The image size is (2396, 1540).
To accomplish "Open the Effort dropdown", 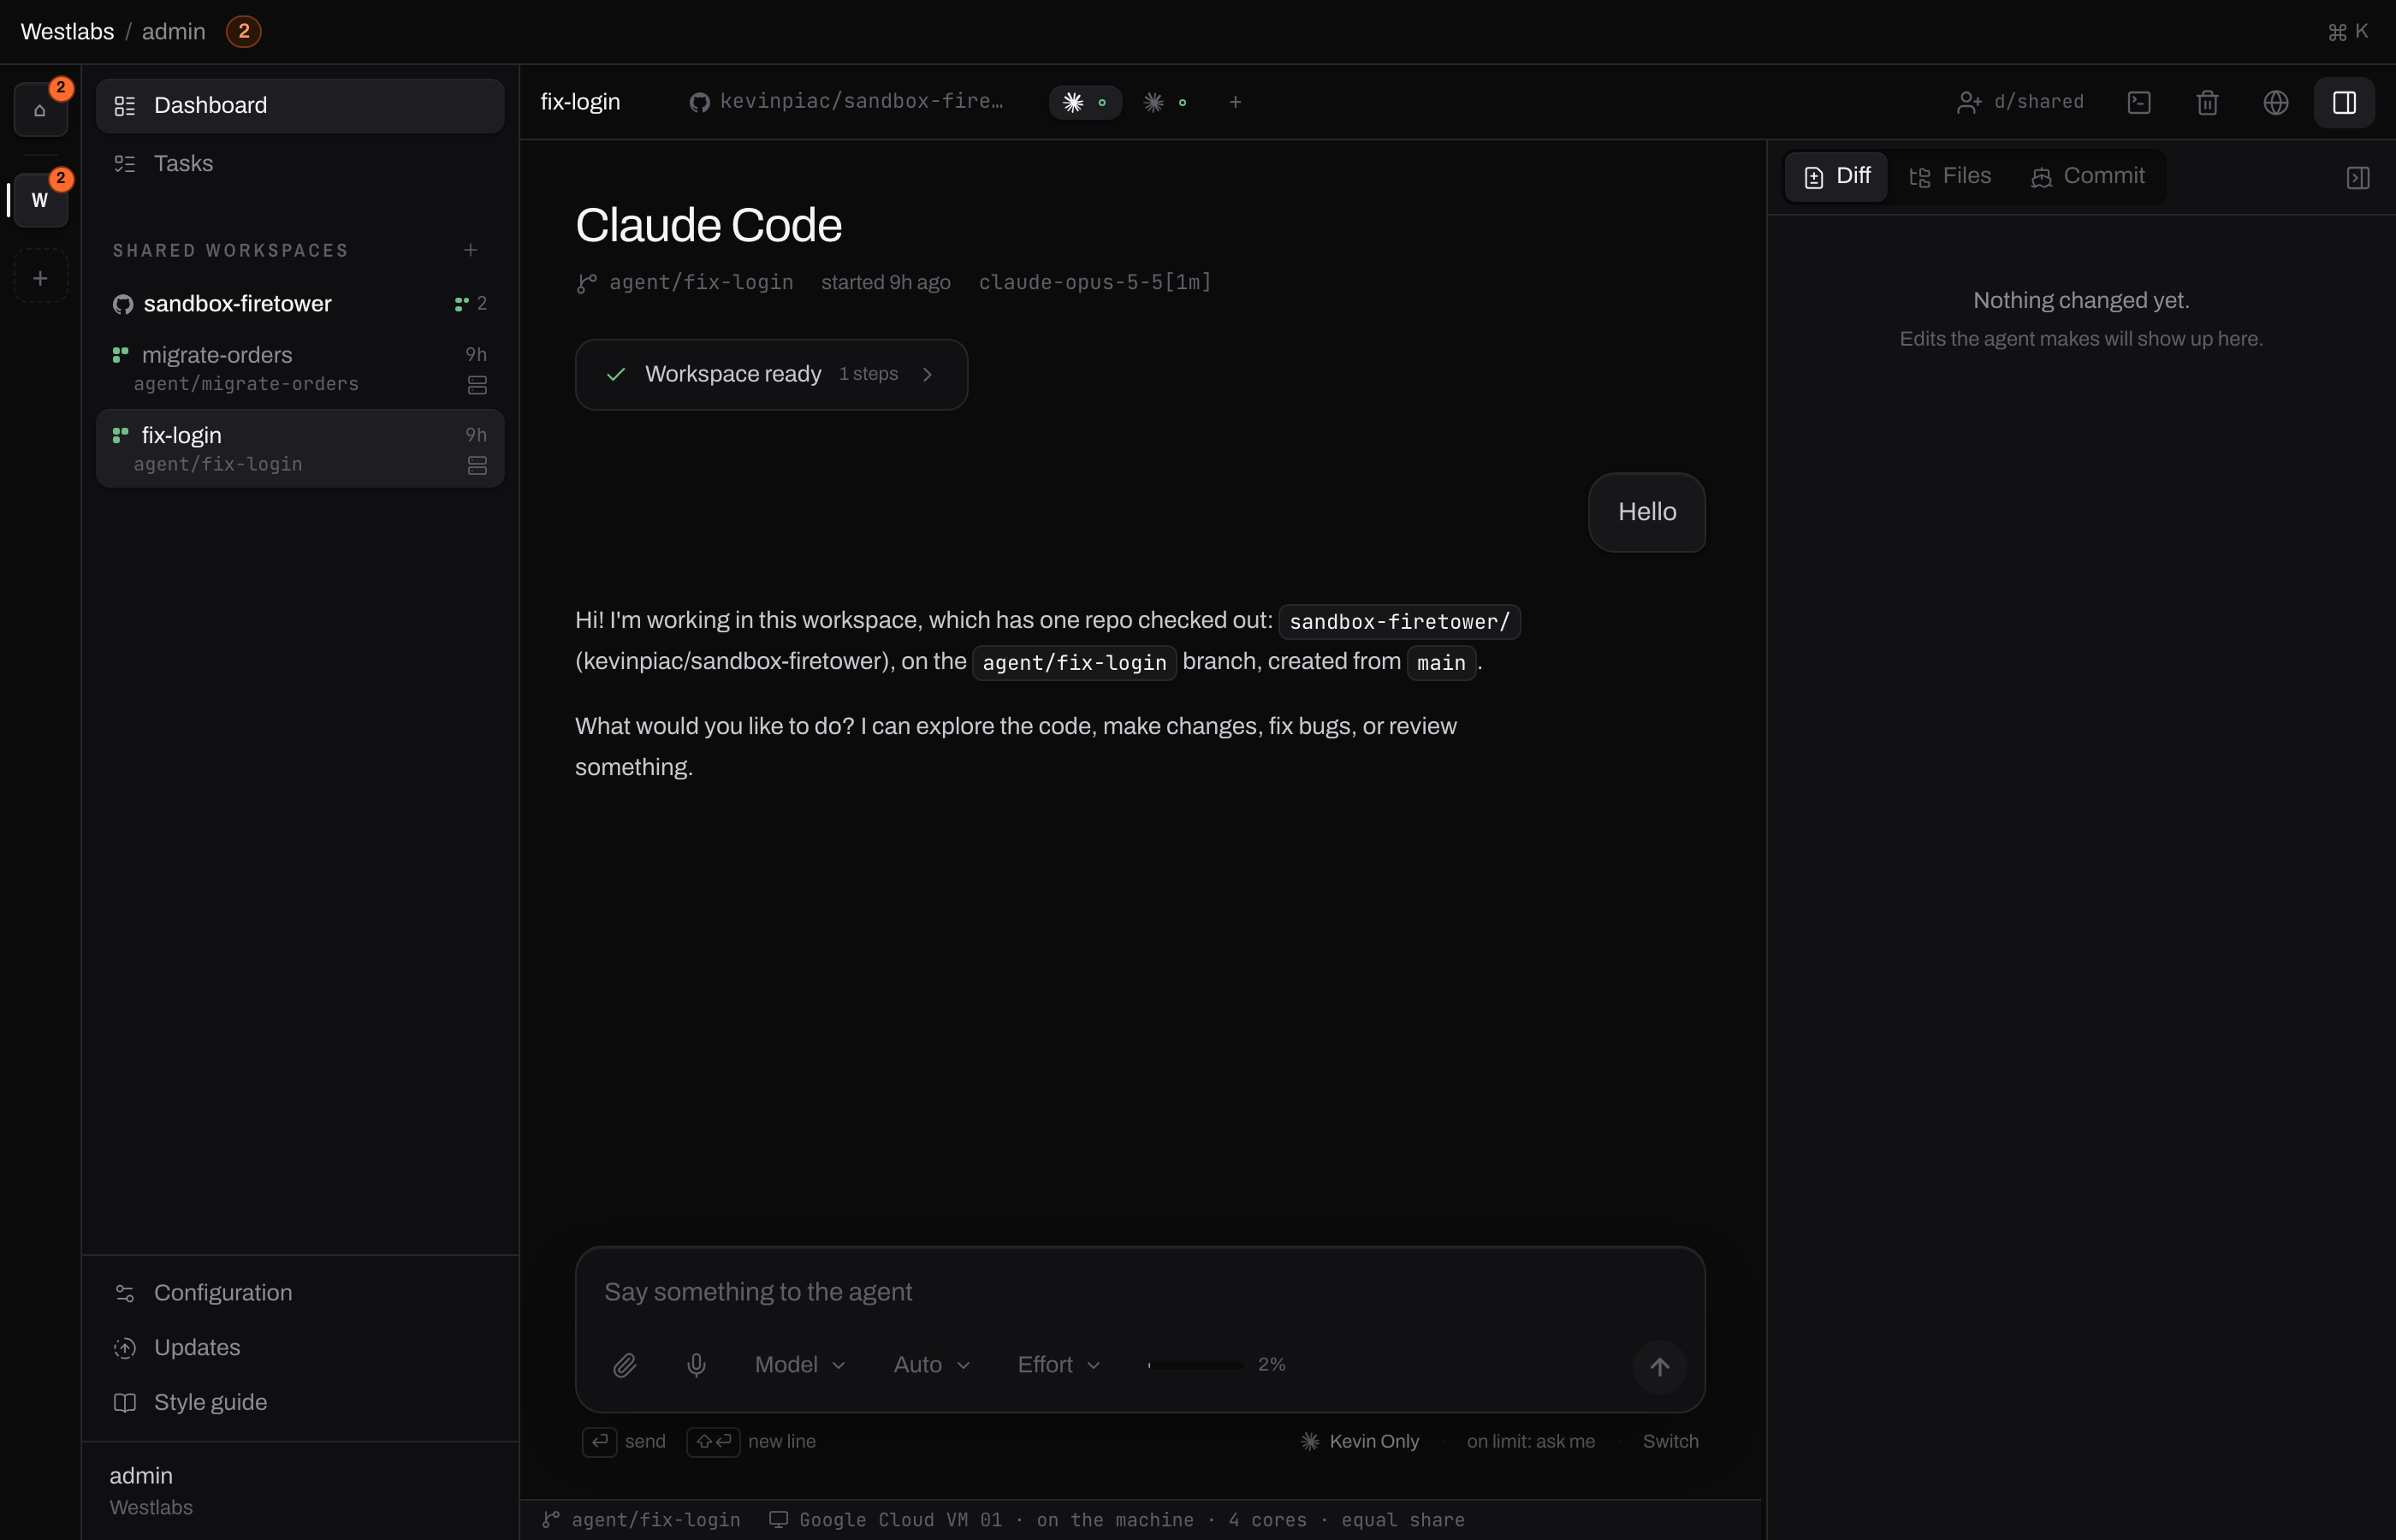I will pos(1058,1365).
